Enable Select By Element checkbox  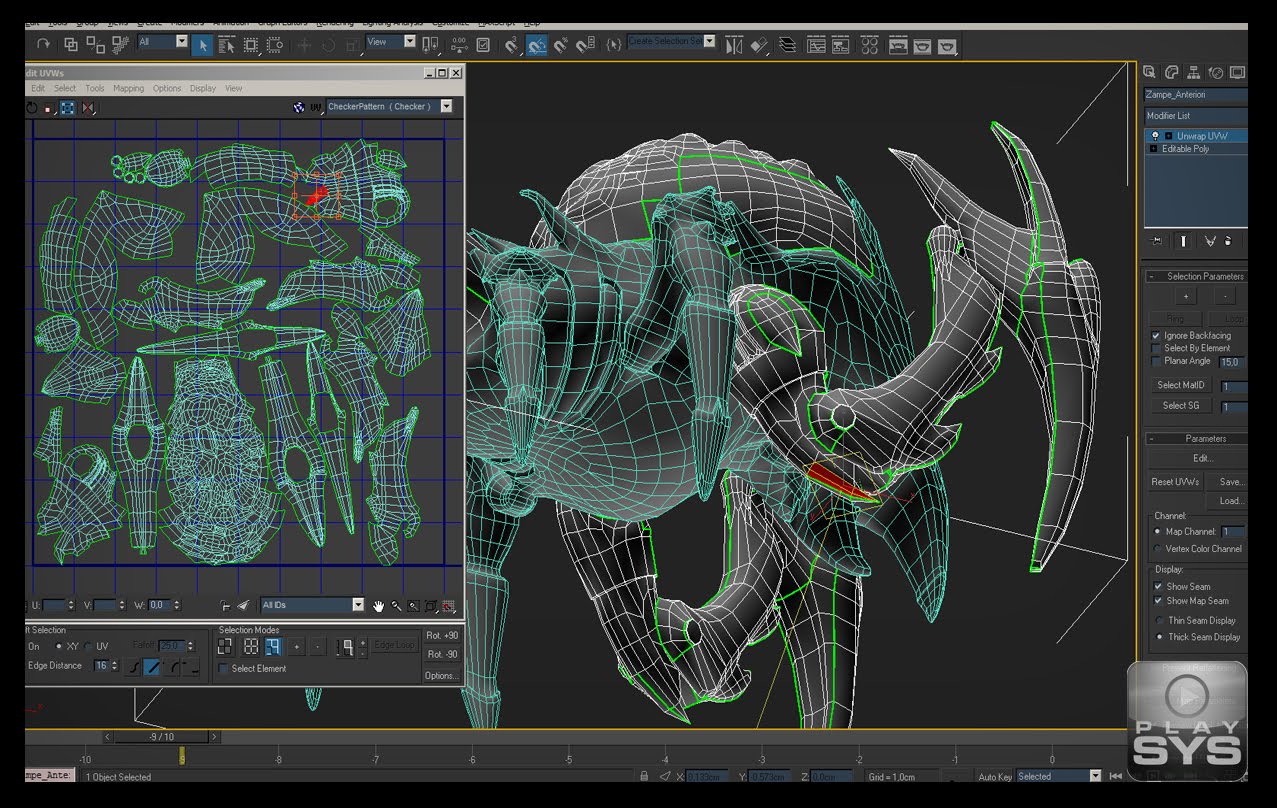point(1157,348)
